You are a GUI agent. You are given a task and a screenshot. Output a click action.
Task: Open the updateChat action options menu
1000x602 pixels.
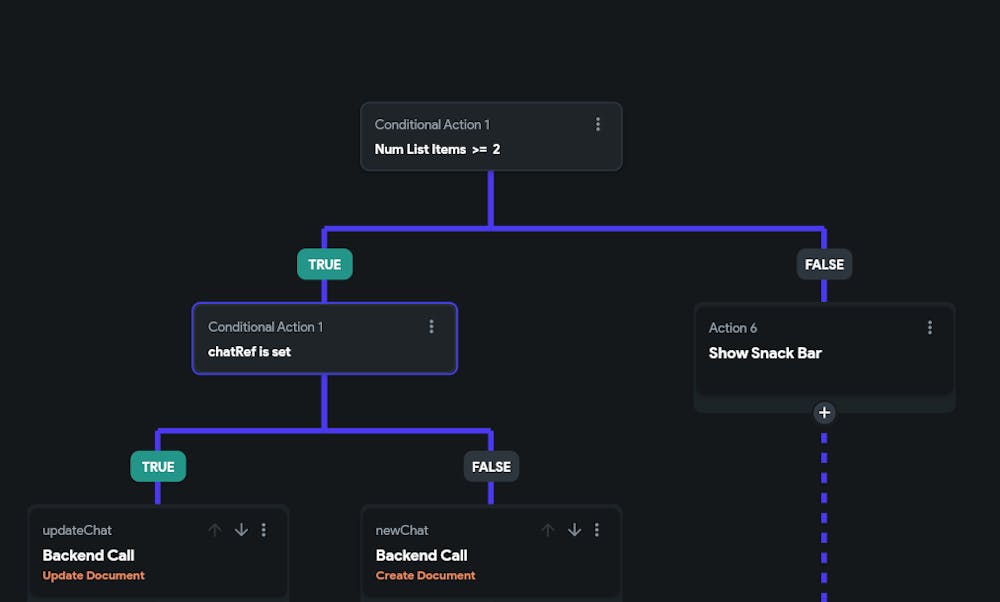pos(264,530)
